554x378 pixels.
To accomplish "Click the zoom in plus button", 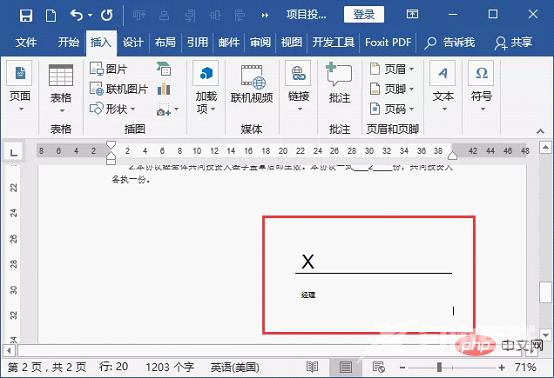I will click(x=501, y=368).
